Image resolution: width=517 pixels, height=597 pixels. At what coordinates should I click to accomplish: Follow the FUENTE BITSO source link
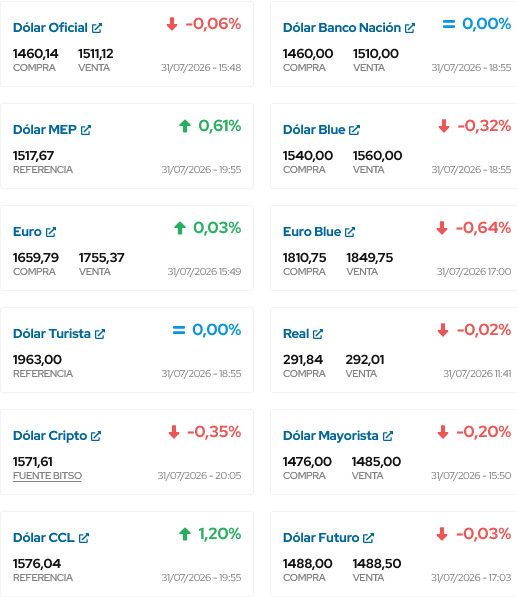tap(47, 476)
